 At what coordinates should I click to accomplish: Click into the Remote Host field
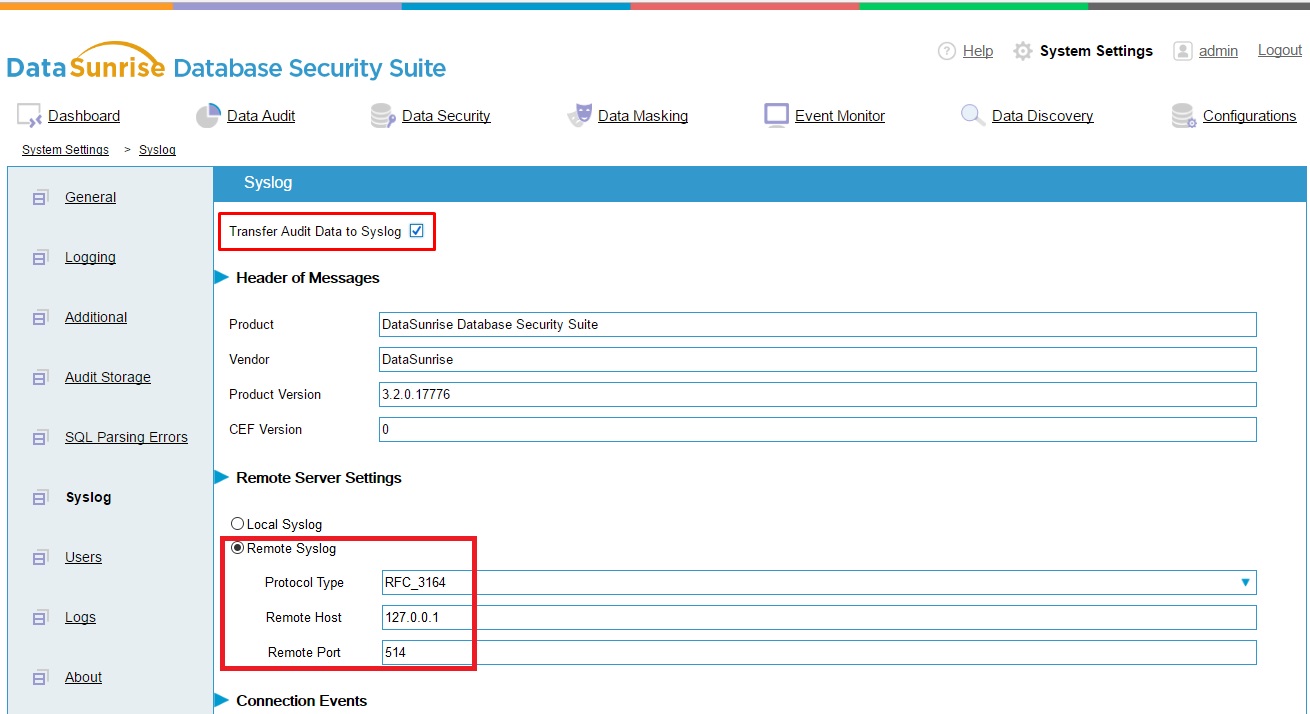[x=817, y=617]
